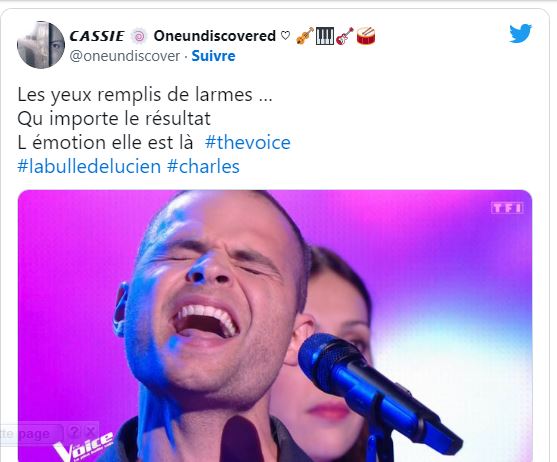Viewport: 557px width, 462px height.
Task: Open the #charles hashtag
Action: [x=203, y=167]
